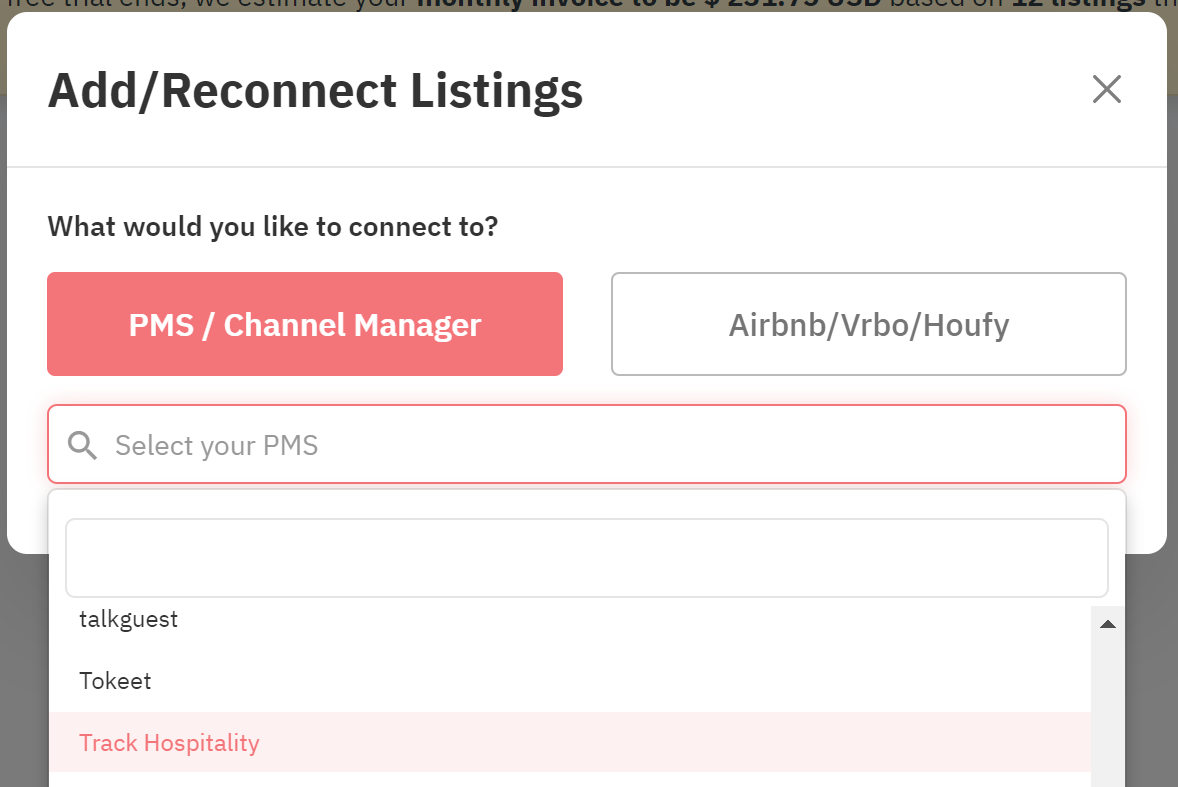Choose the PMS / Channel Manager option
This screenshot has width=1178, height=787.
tap(305, 324)
